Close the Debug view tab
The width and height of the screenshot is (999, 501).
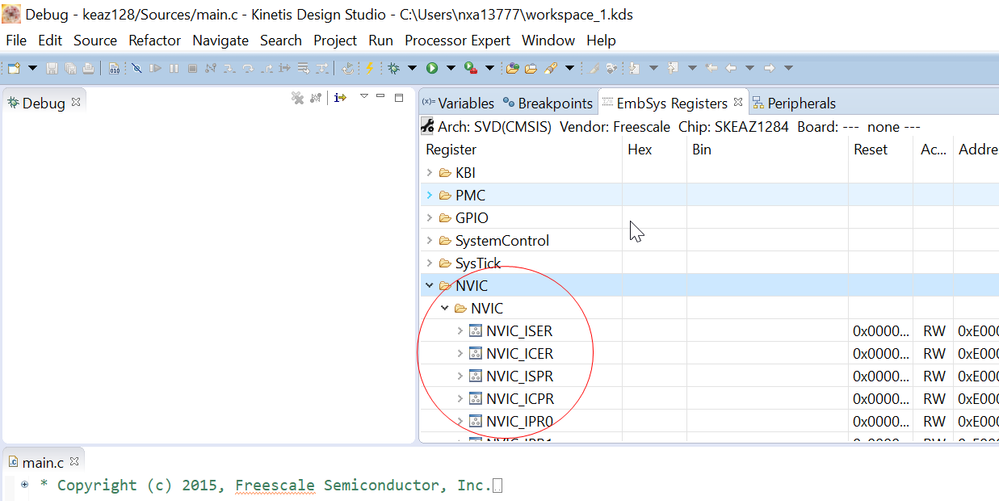pyautogui.click(x=76, y=102)
